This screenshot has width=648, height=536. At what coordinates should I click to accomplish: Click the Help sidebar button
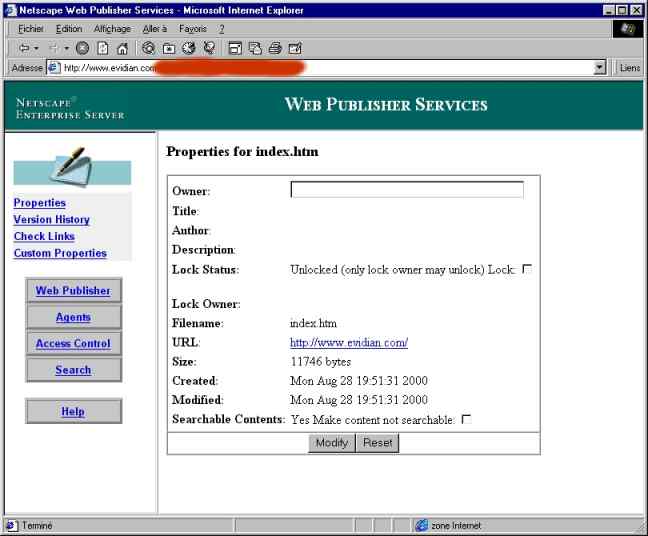click(74, 411)
